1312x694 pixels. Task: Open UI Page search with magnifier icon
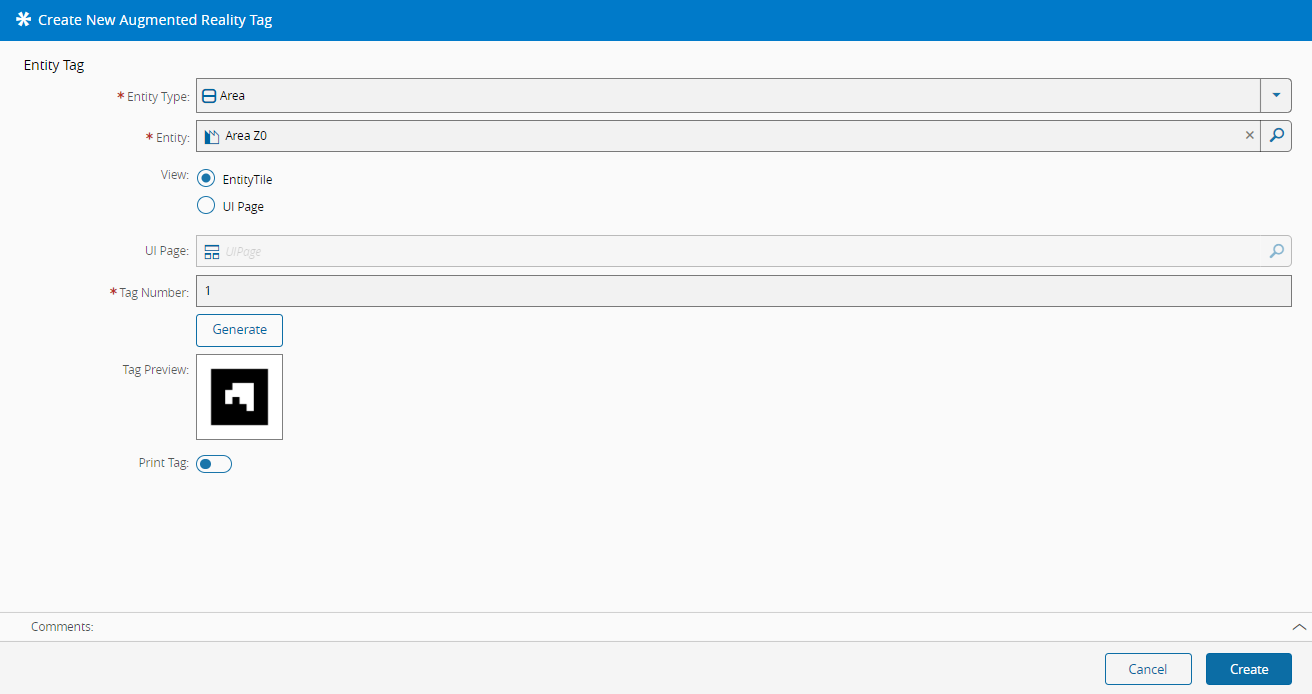[x=1276, y=252]
